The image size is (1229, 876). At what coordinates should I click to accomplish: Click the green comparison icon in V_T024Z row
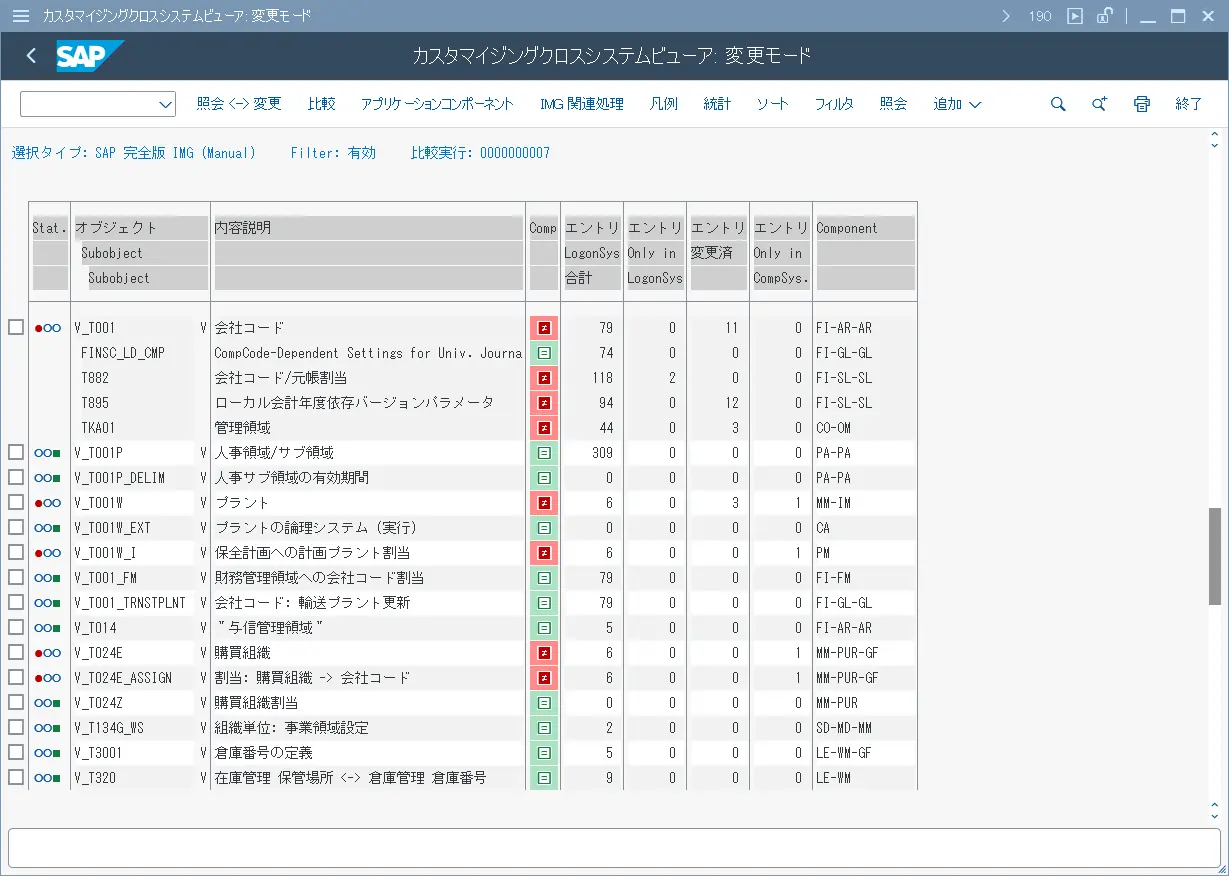[544, 703]
